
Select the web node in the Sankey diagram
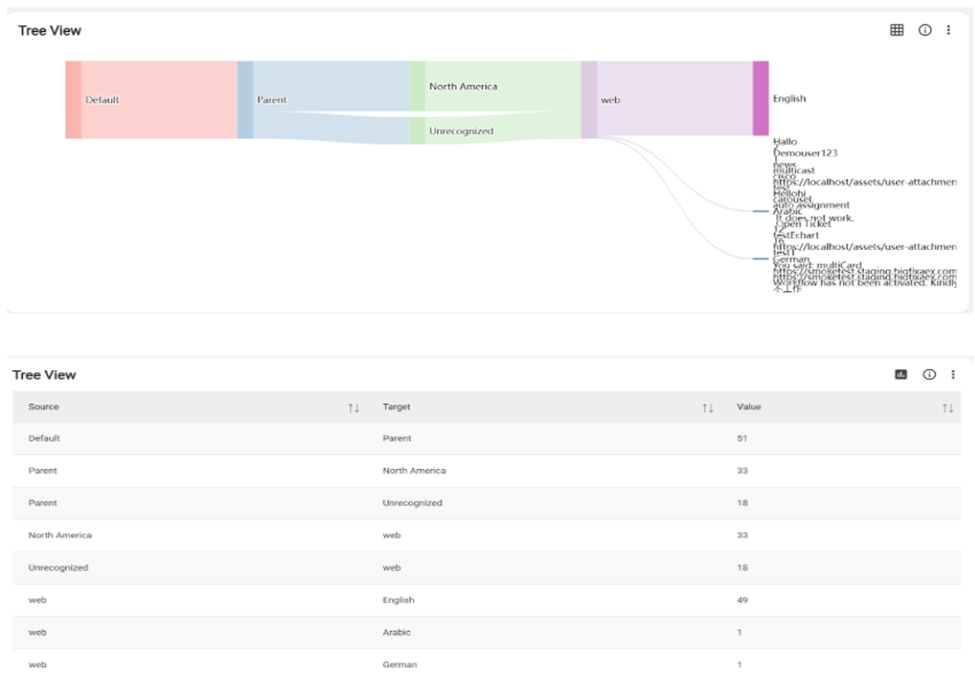pyautogui.click(x=589, y=99)
